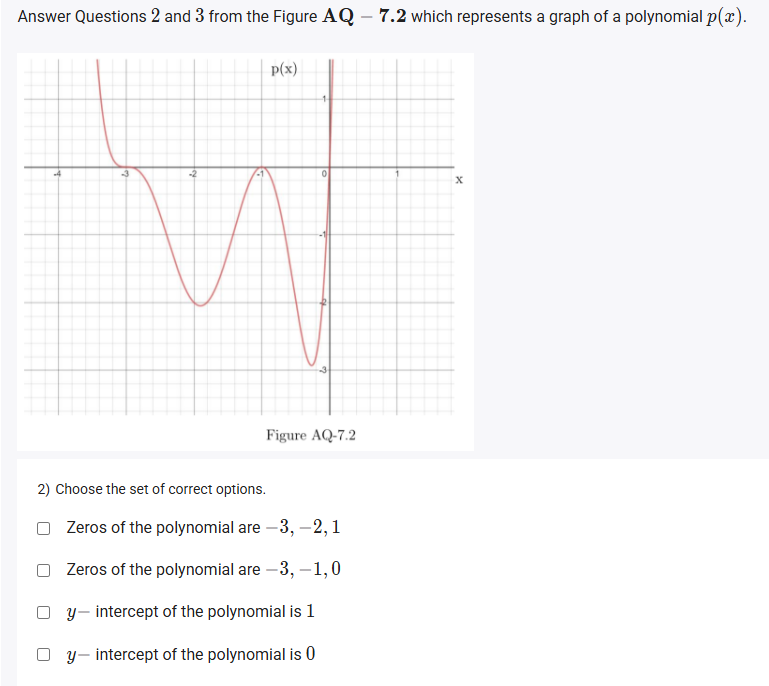Image resolution: width=769 pixels, height=686 pixels.
Task: Tick the checkbox for y-intercept is 1
Action: click(43, 612)
